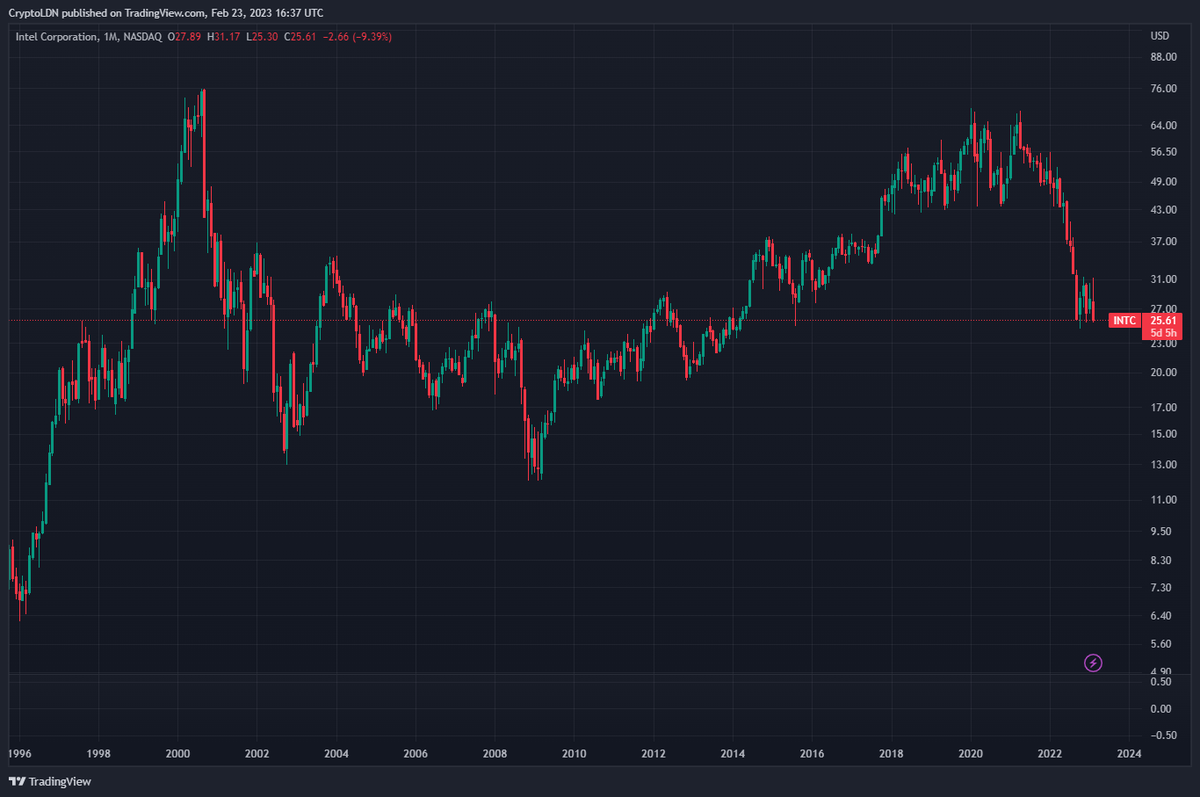The image size is (1200, 797).
Task: Click the 2014 label on the time axis
Action: point(733,754)
